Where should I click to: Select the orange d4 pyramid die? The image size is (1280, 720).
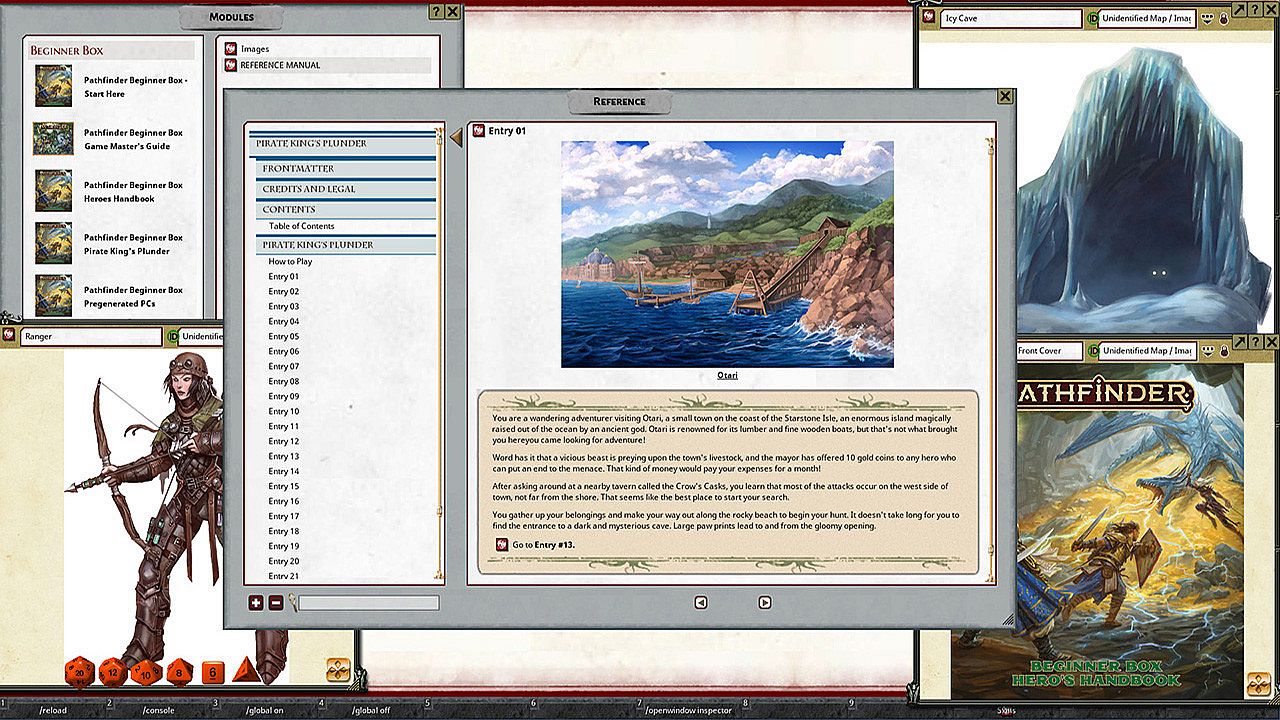245,671
